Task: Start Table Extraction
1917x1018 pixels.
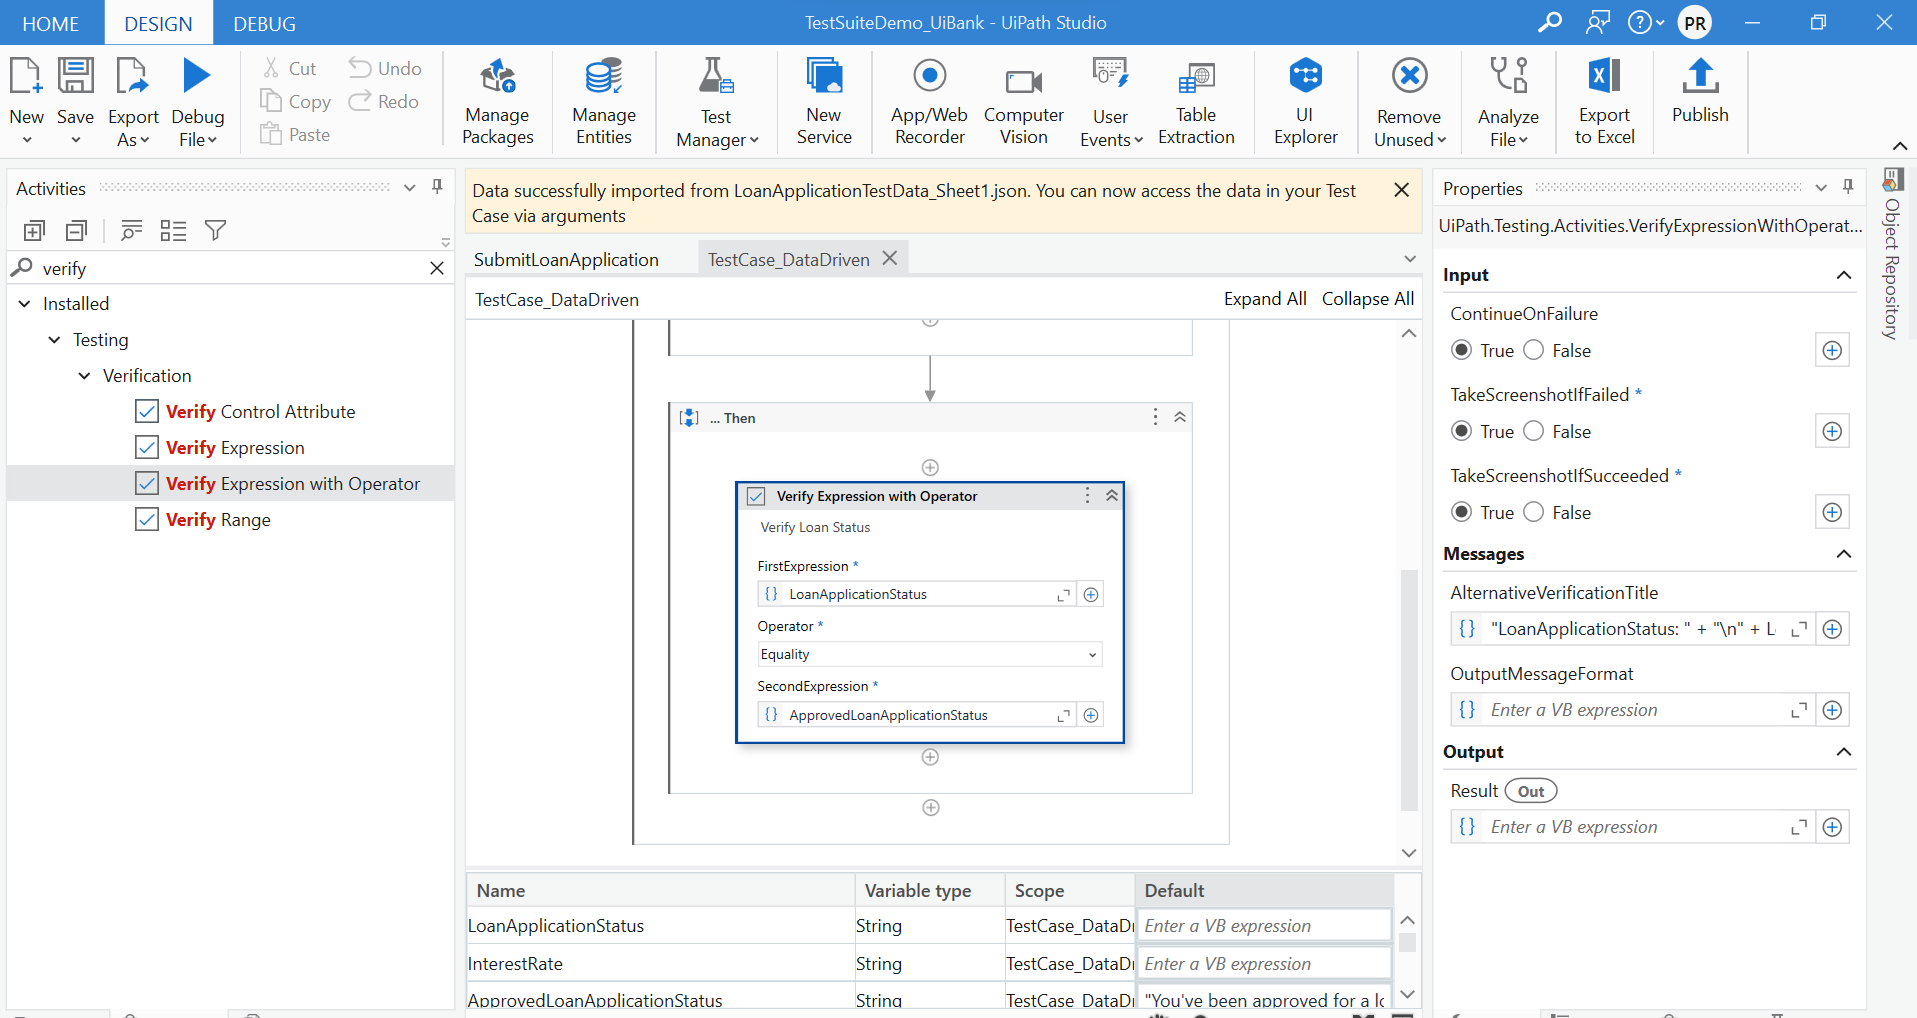Action: [1196, 101]
